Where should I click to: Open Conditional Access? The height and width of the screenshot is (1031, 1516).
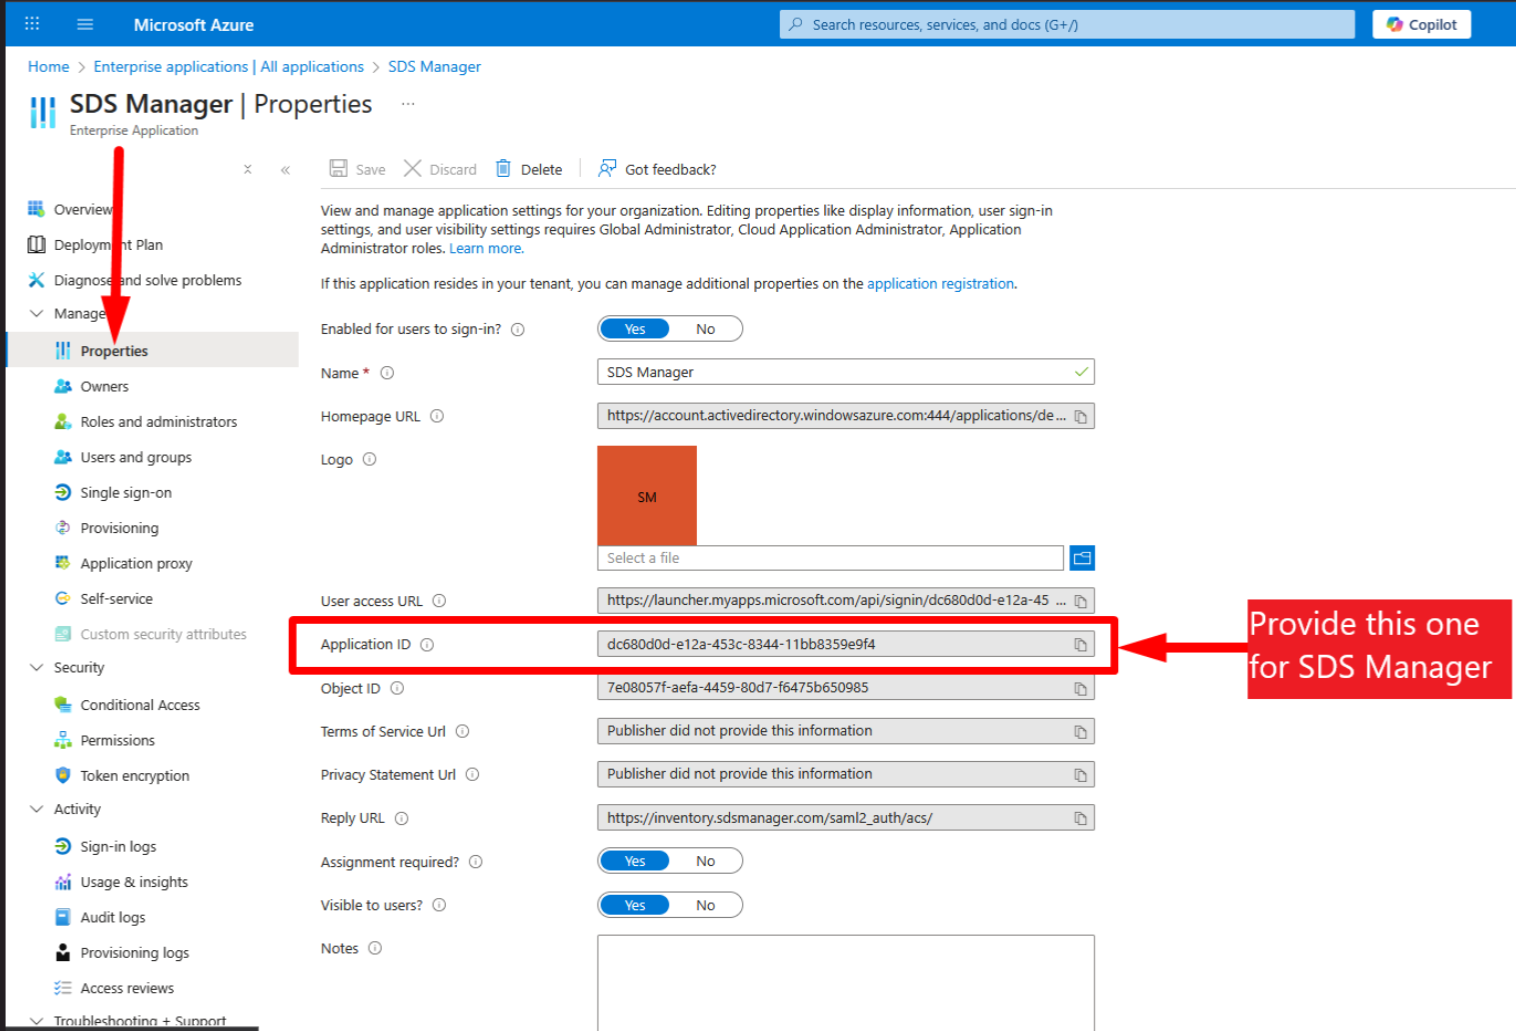click(x=139, y=704)
